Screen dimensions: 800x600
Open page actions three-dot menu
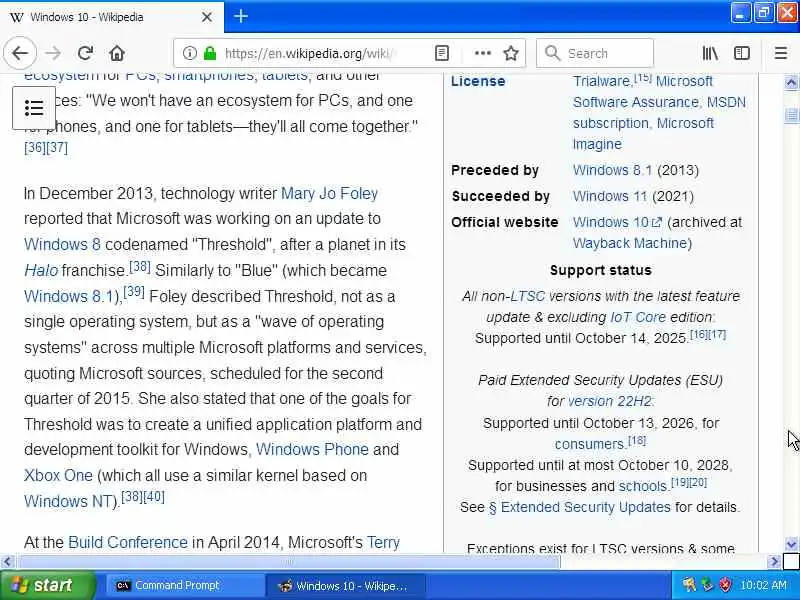point(483,53)
